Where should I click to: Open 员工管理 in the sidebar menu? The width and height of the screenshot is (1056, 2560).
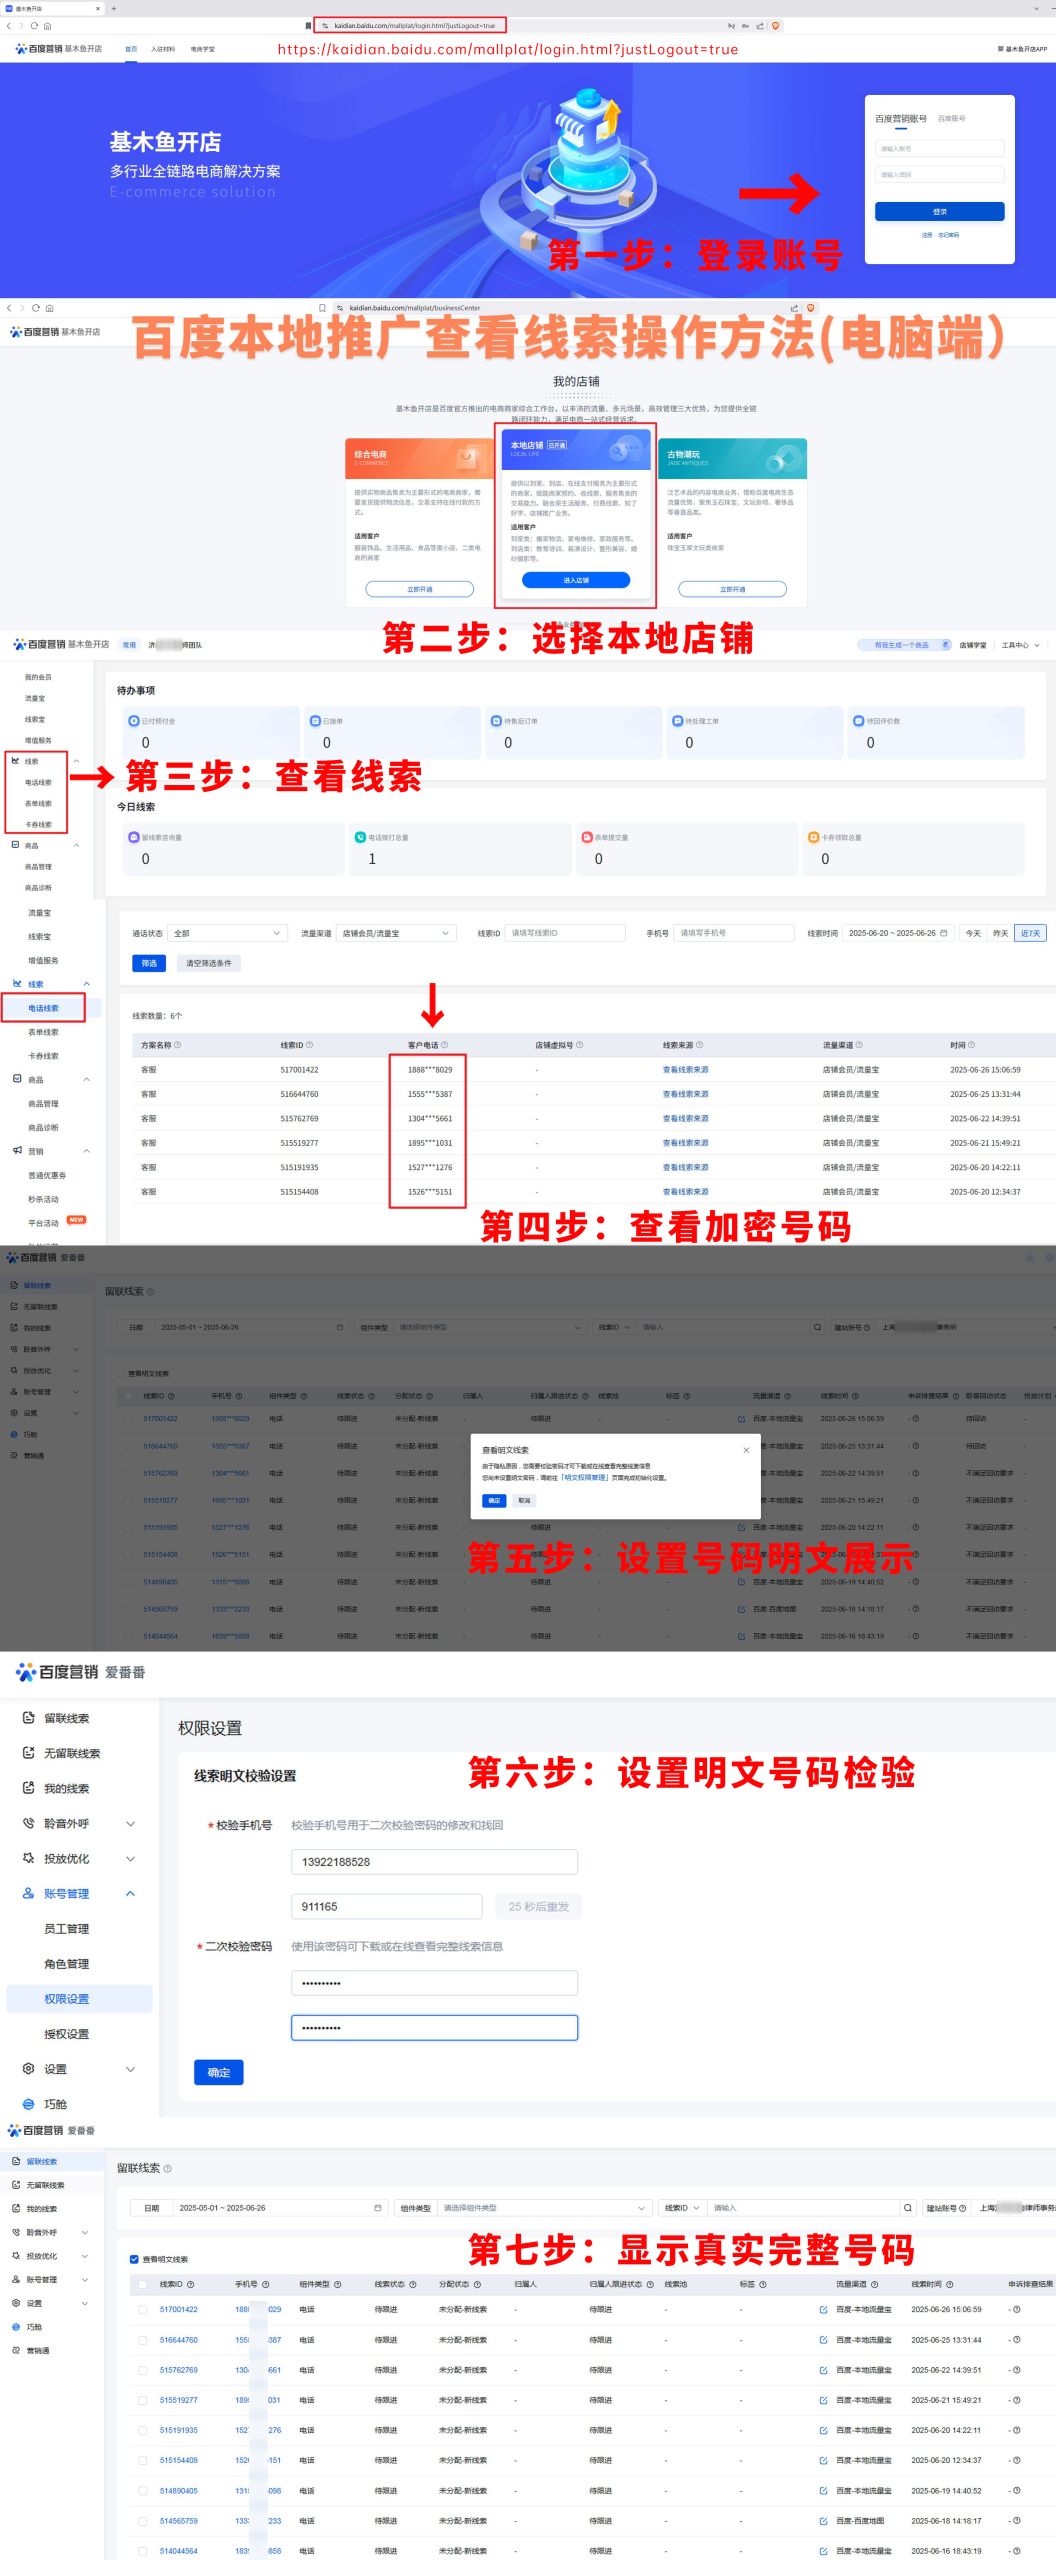coord(66,1928)
